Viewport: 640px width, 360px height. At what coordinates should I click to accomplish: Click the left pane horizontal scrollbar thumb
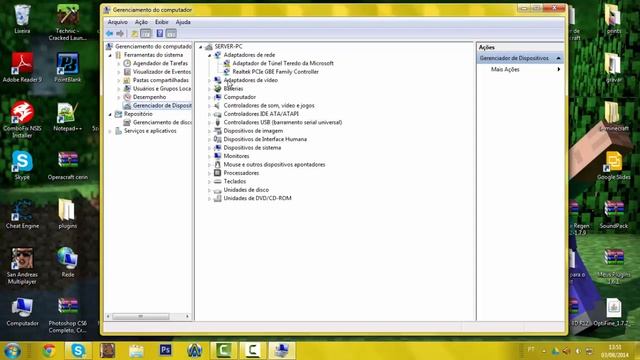point(140,317)
